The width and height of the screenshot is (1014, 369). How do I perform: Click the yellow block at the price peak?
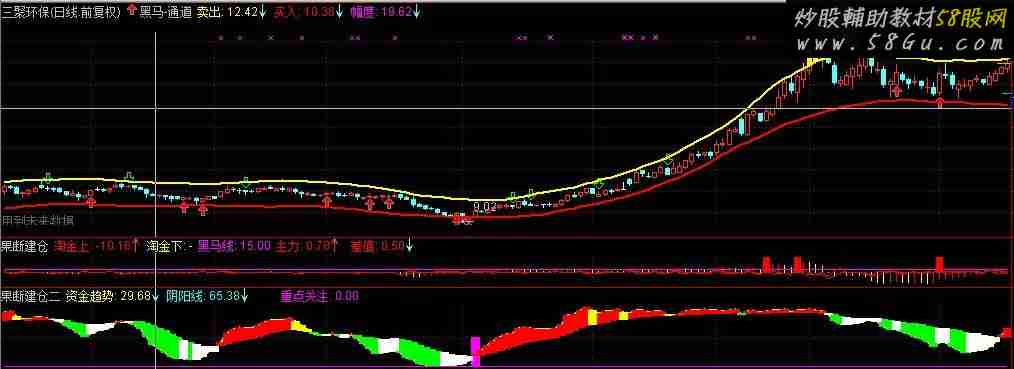point(813,62)
